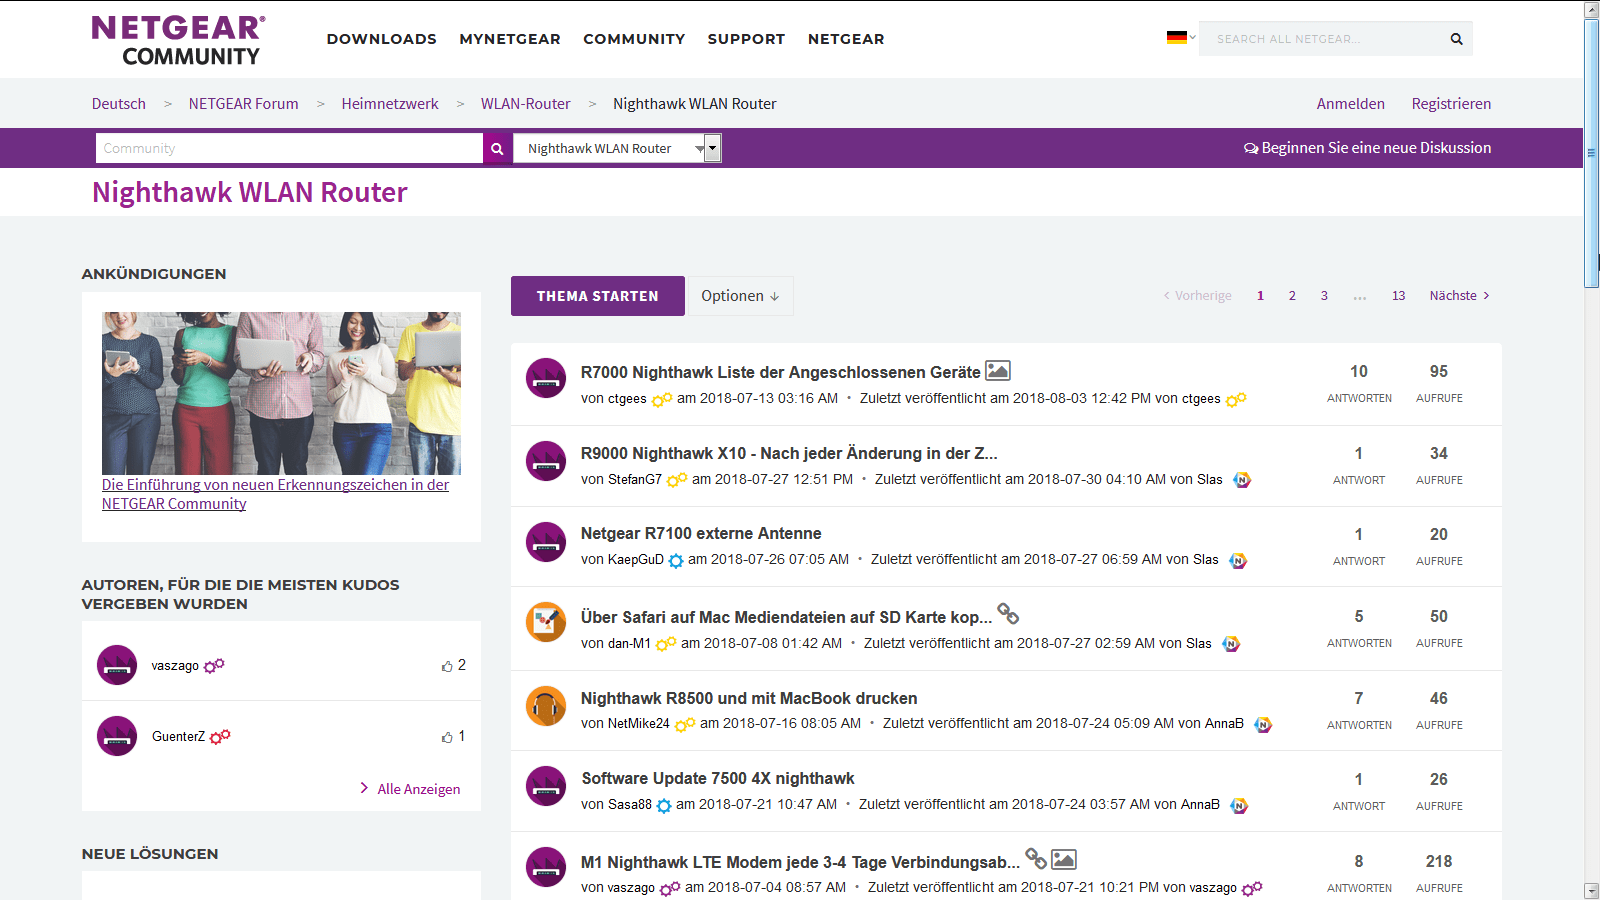The height and width of the screenshot is (900, 1600).
Task: Click avatar for M1 Nighthawk LTE Modem thread
Action: tap(546, 867)
